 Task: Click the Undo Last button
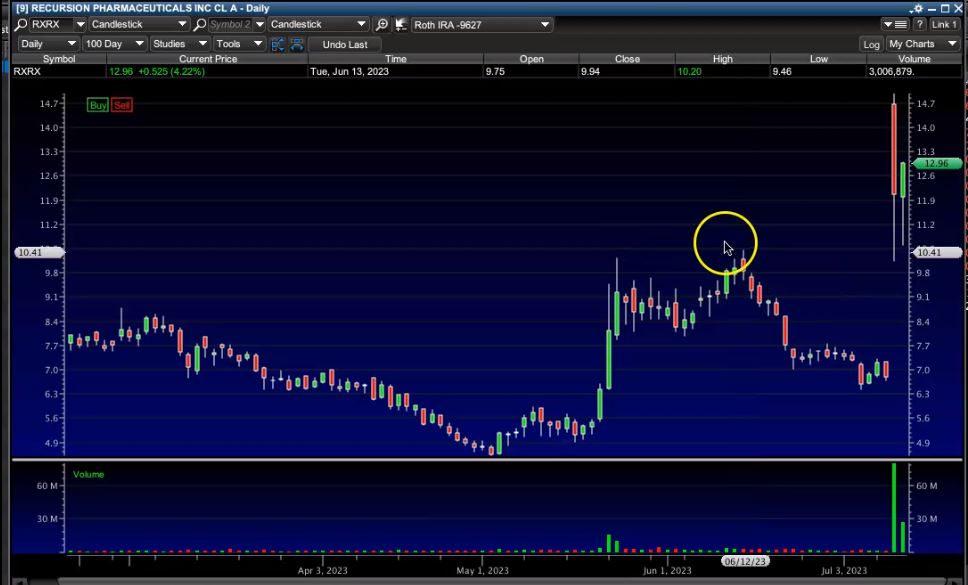(x=344, y=44)
